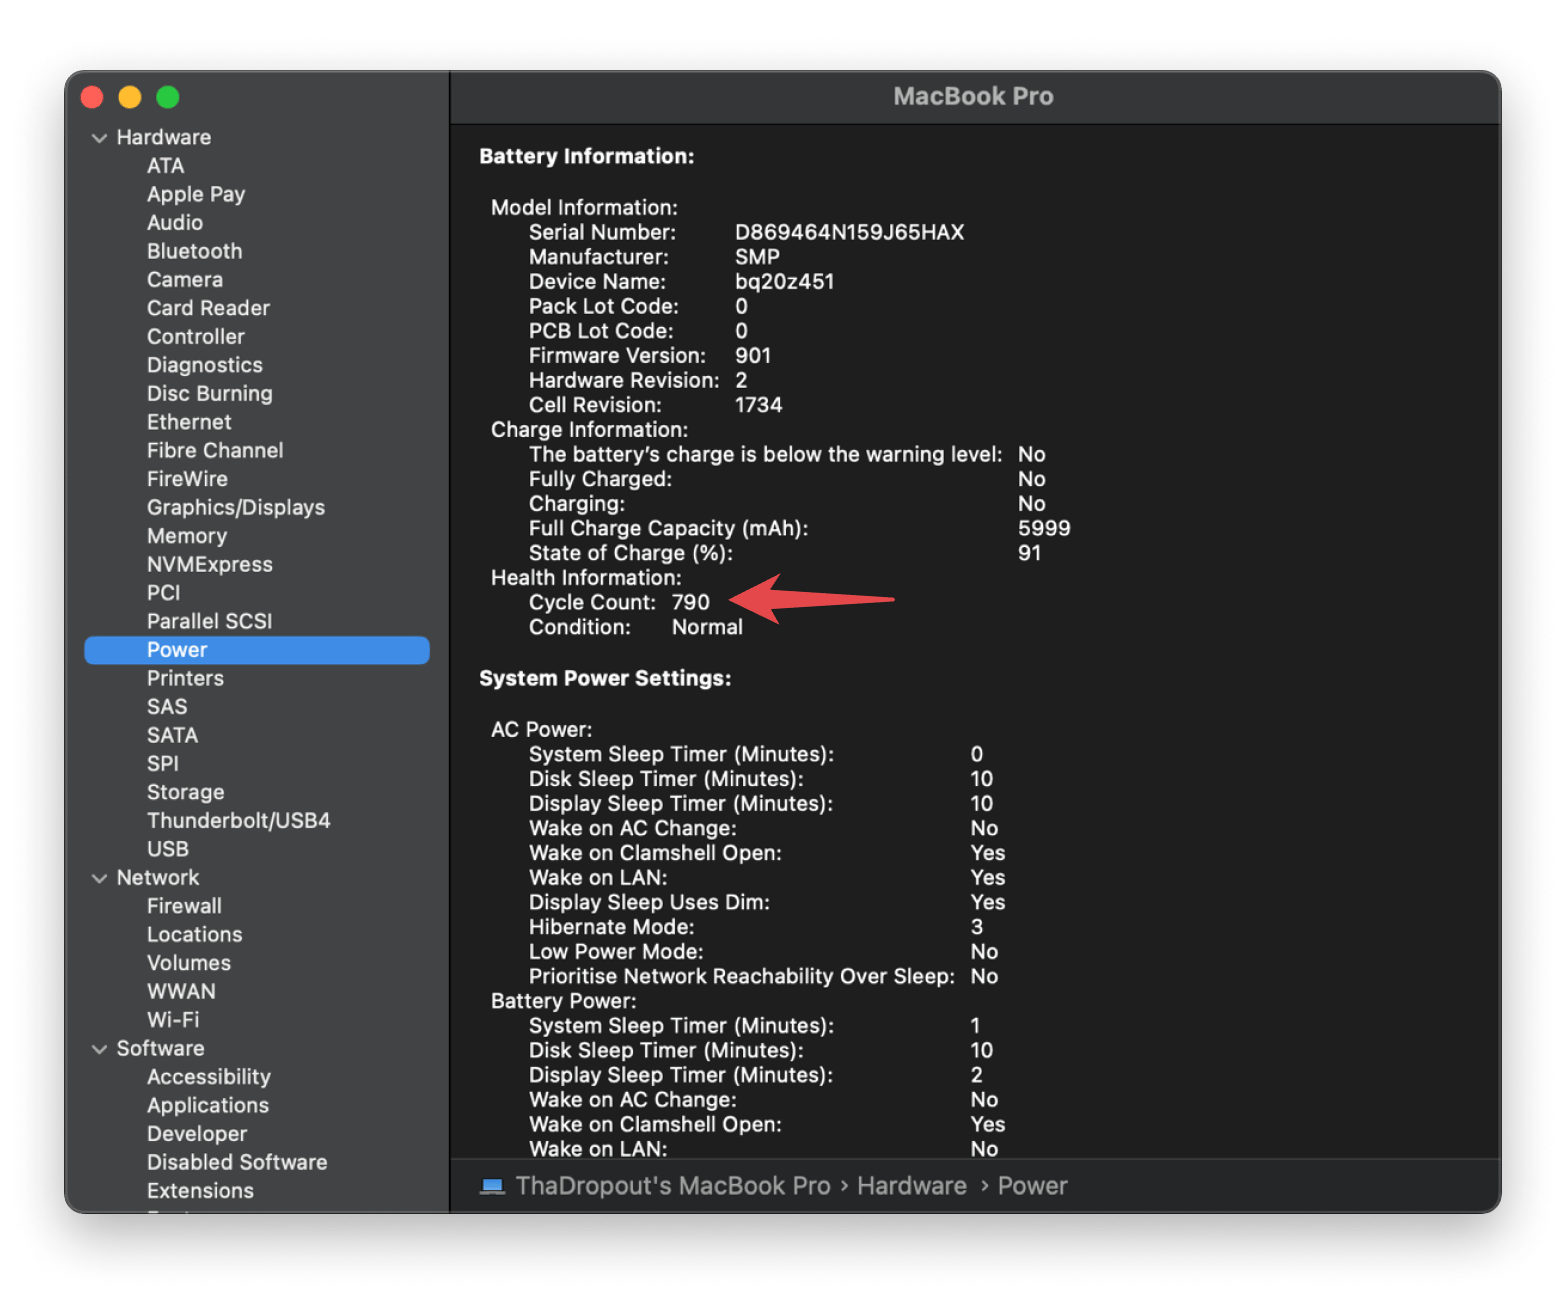
Task: Select Thunderbolt/USB4 in the sidebar
Action: coord(238,821)
